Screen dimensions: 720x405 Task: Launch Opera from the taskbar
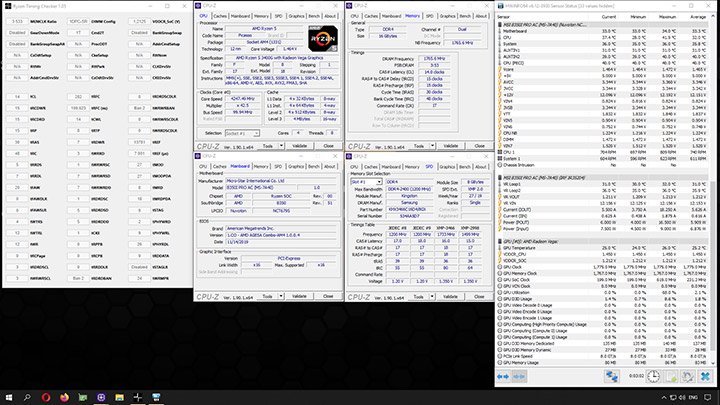pos(46,397)
